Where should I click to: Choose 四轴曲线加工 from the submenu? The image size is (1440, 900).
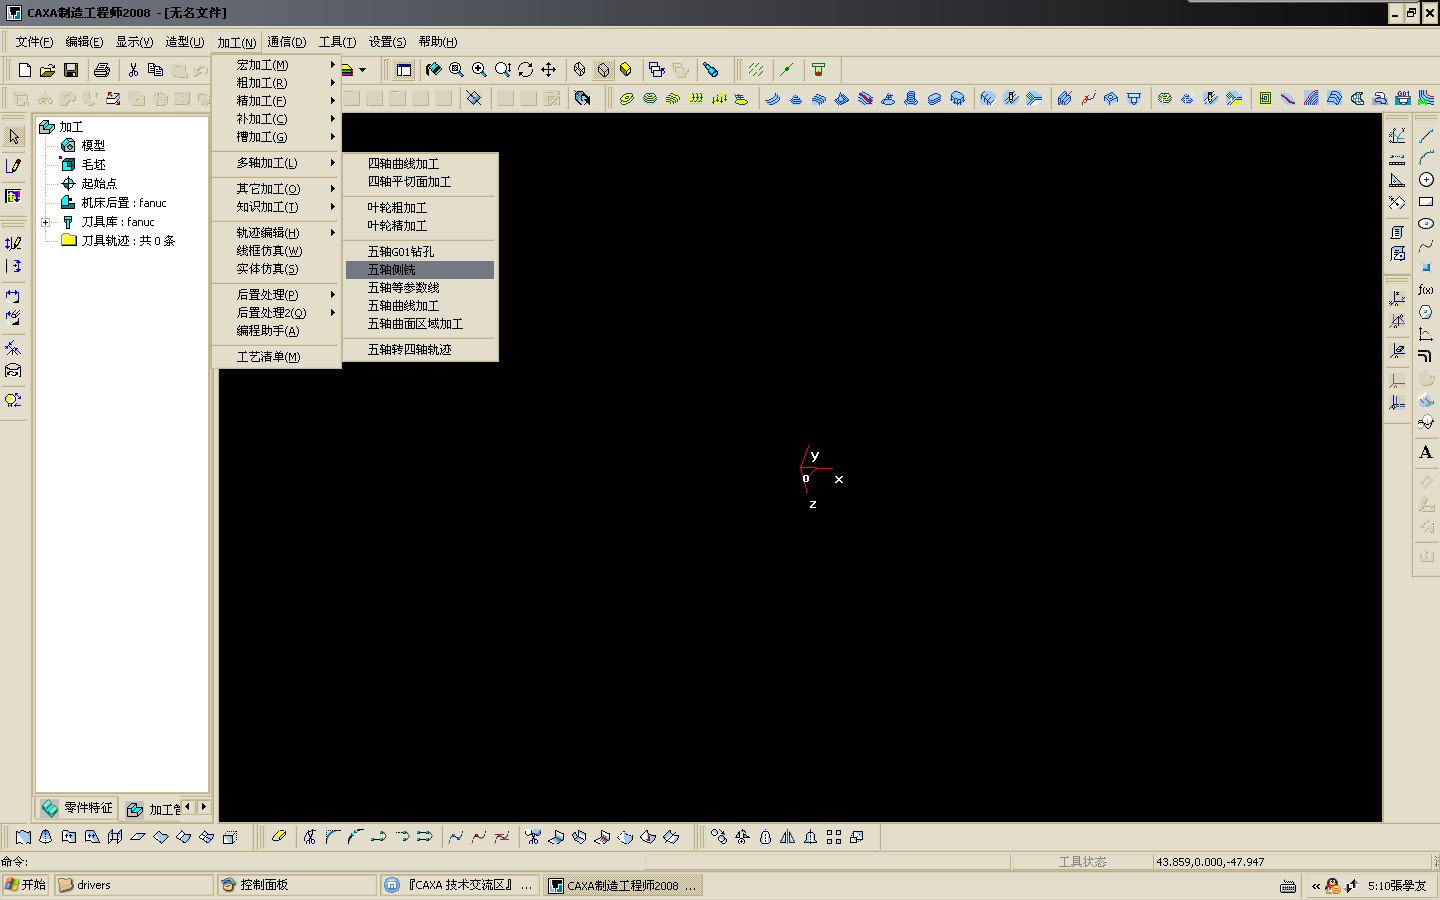coord(420,164)
